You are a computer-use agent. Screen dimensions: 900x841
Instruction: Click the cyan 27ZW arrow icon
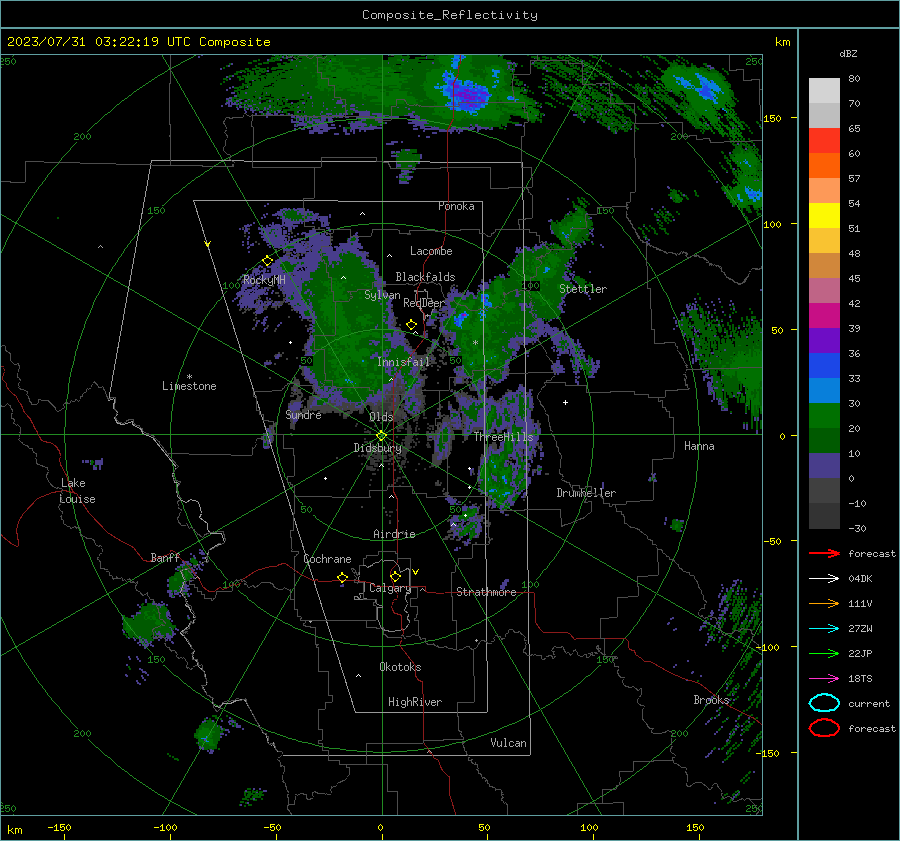[x=824, y=629]
